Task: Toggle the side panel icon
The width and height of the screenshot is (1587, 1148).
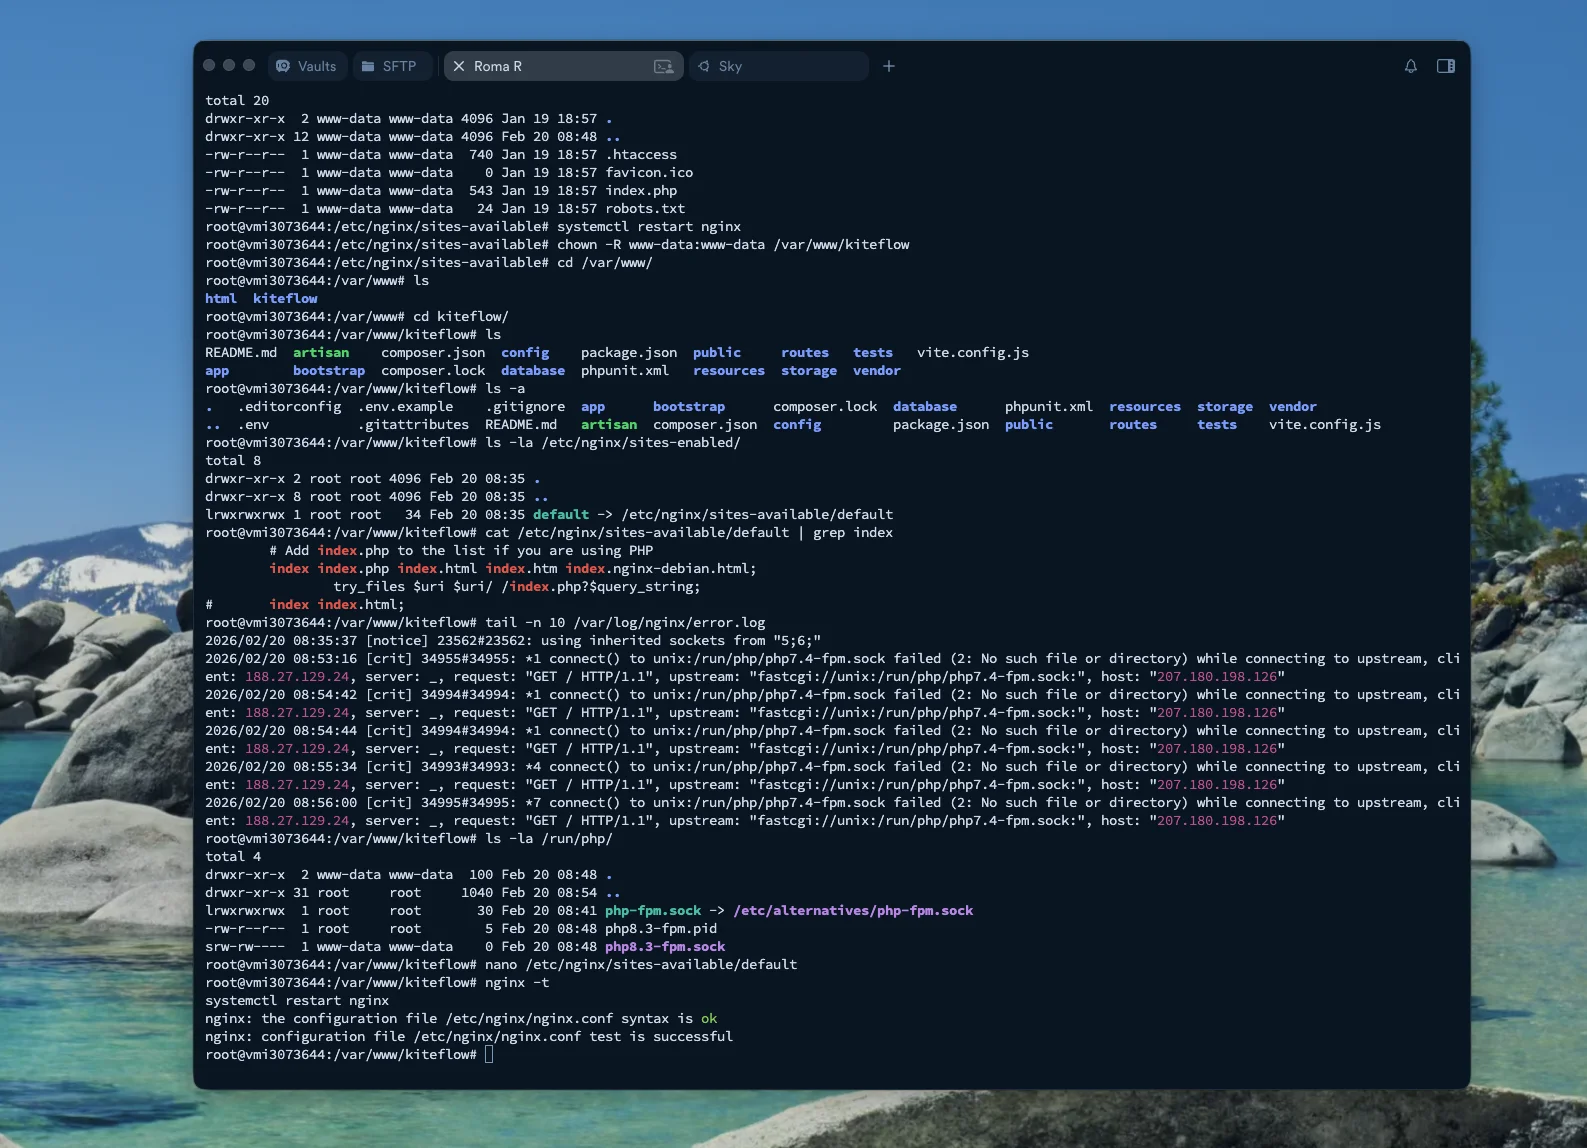Action: (1446, 66)
